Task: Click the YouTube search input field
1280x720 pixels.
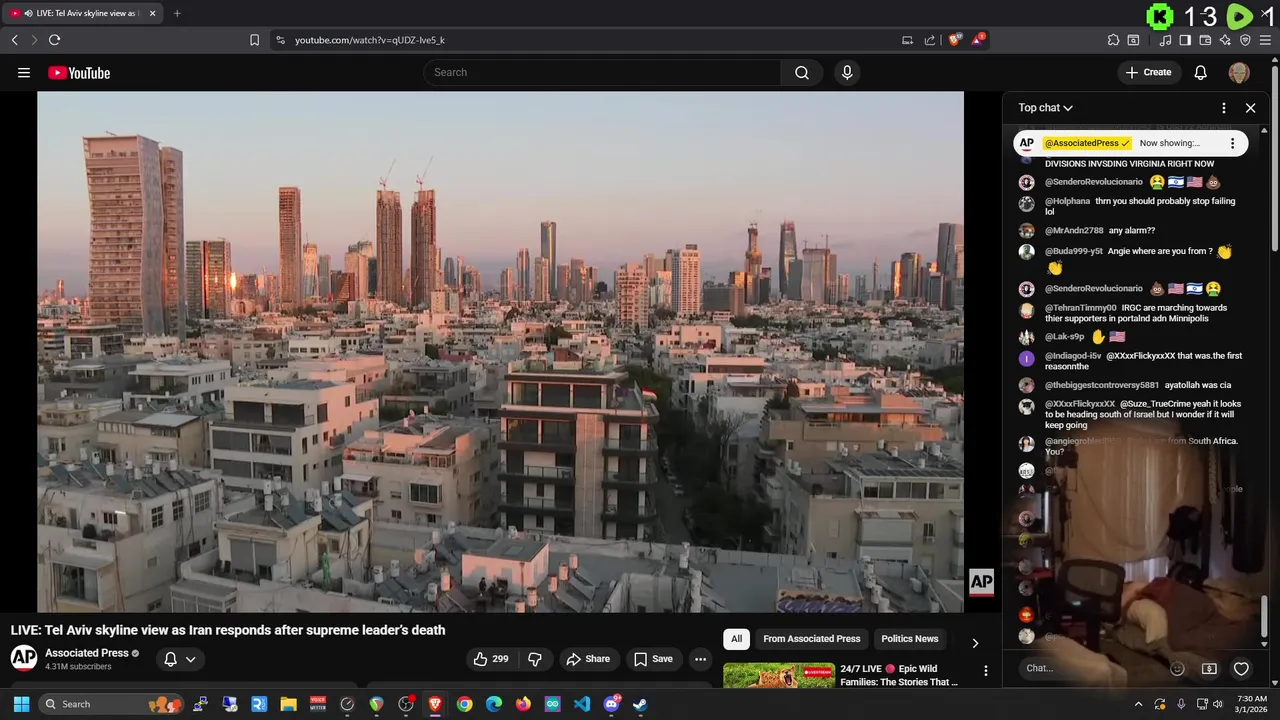Action: tap(602, 72)
